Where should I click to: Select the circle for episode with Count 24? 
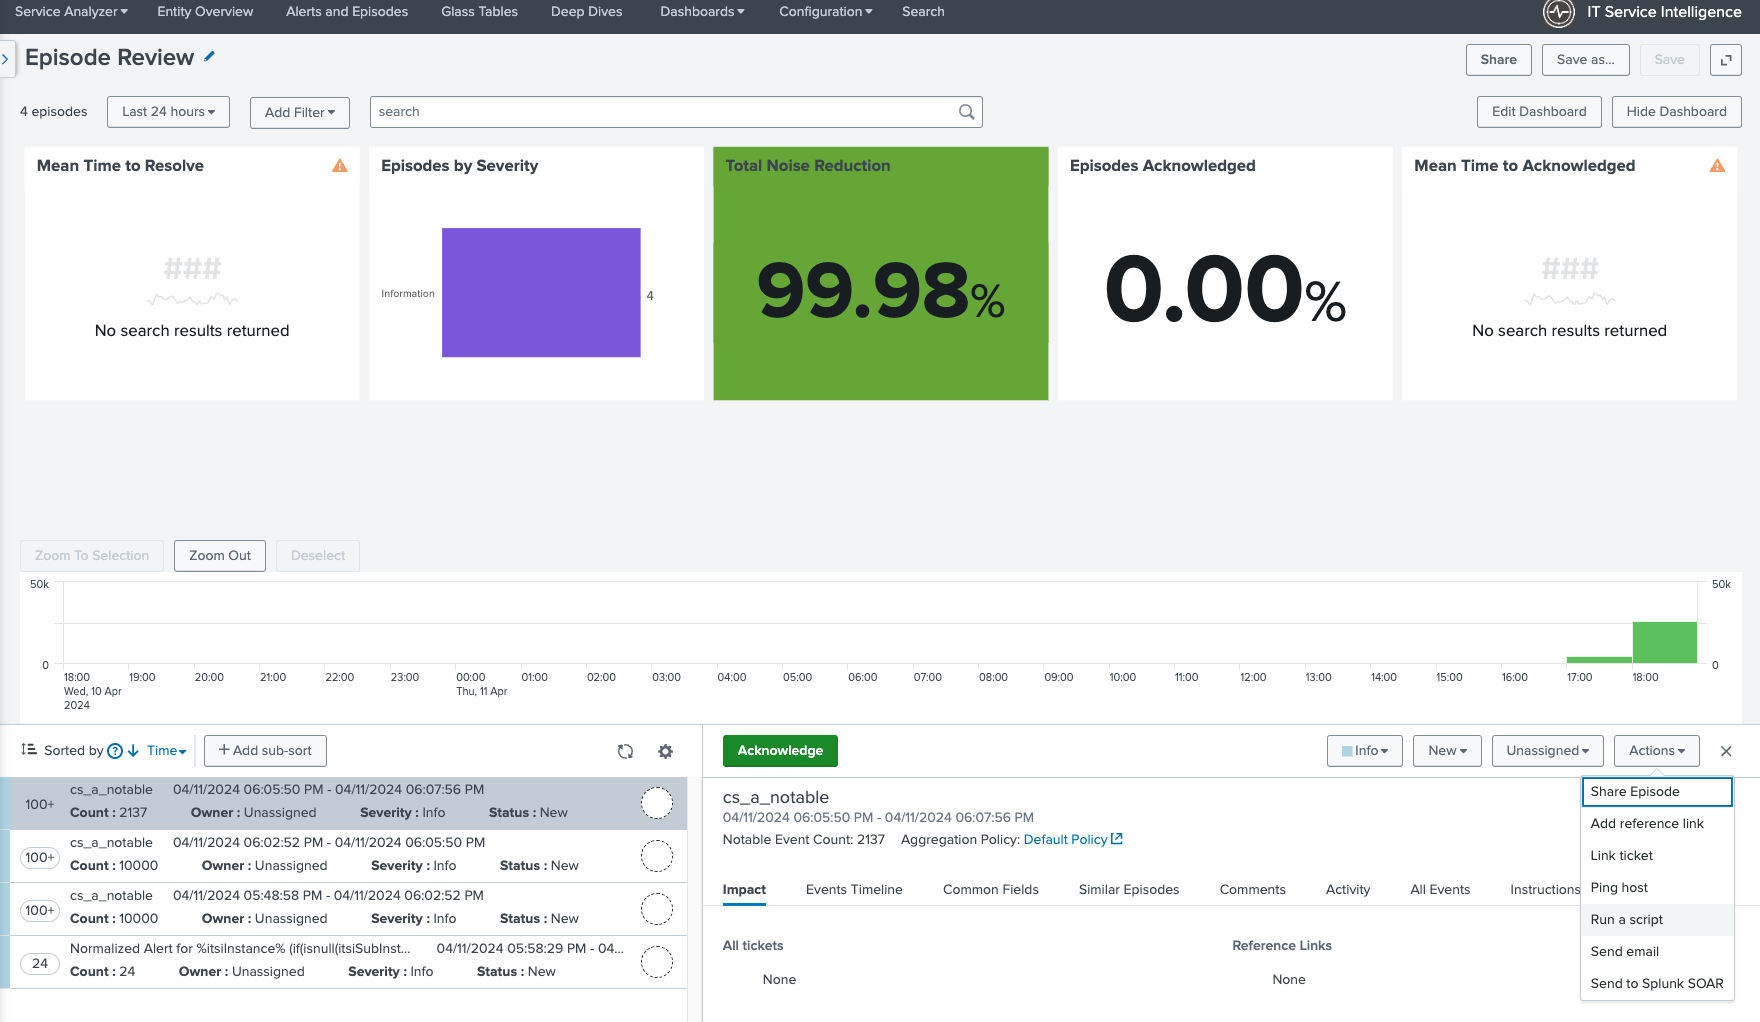657,962
